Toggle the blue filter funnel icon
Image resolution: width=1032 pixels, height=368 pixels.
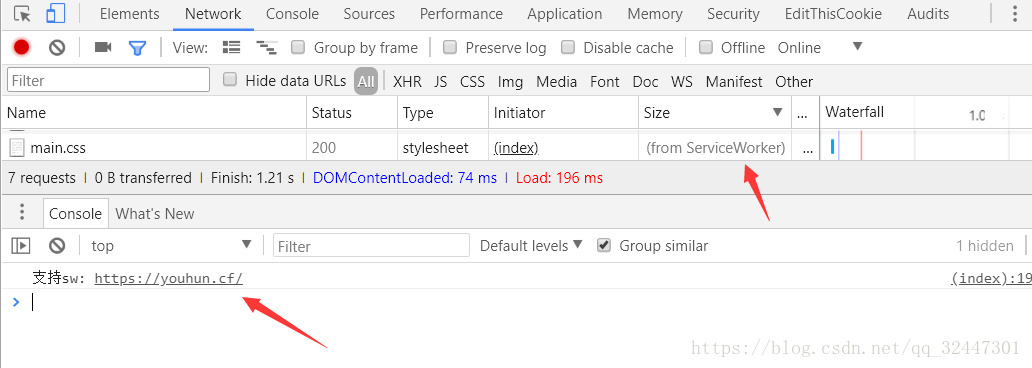[137, 48]
